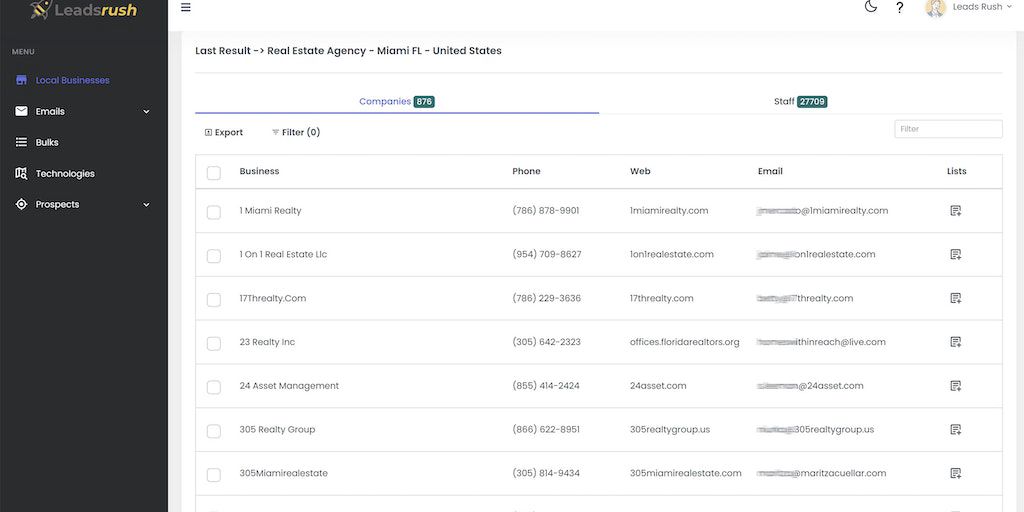The height and width of the screenshot is (512, 1024).
Task: Add 17Threalty.Com to list icon
Action: [x=955, y=298]
